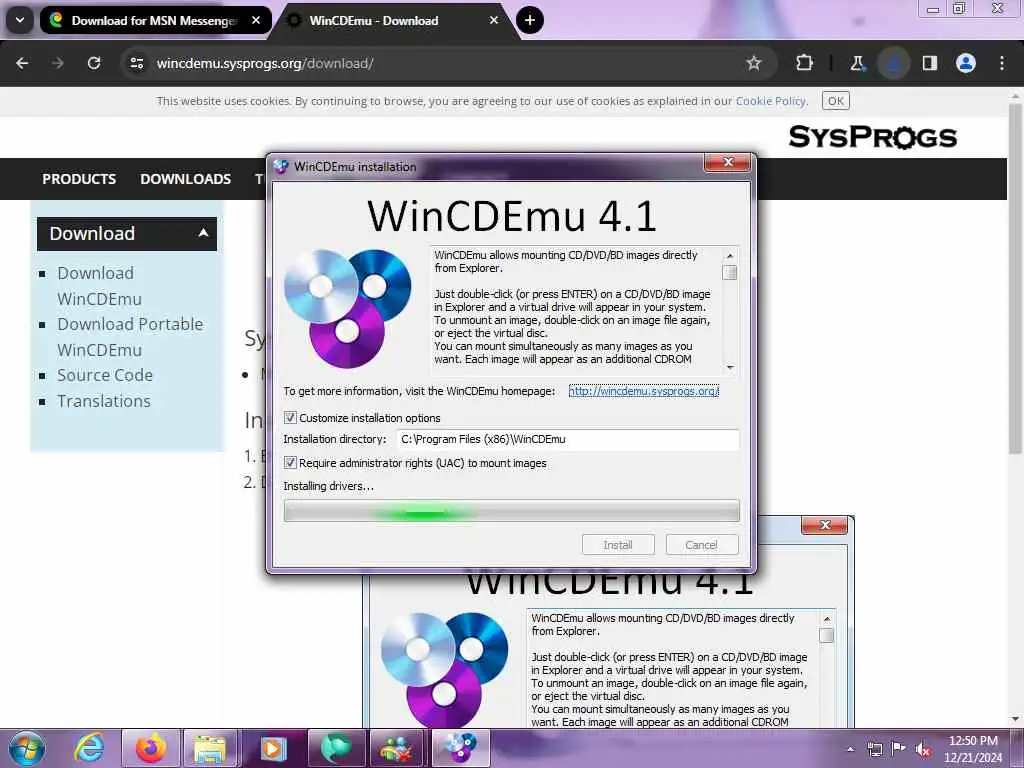Click the WinCDEmu discs logo in installer
Image resolution: width=1024 pixels, height=768 pixels.
[347, 308]
